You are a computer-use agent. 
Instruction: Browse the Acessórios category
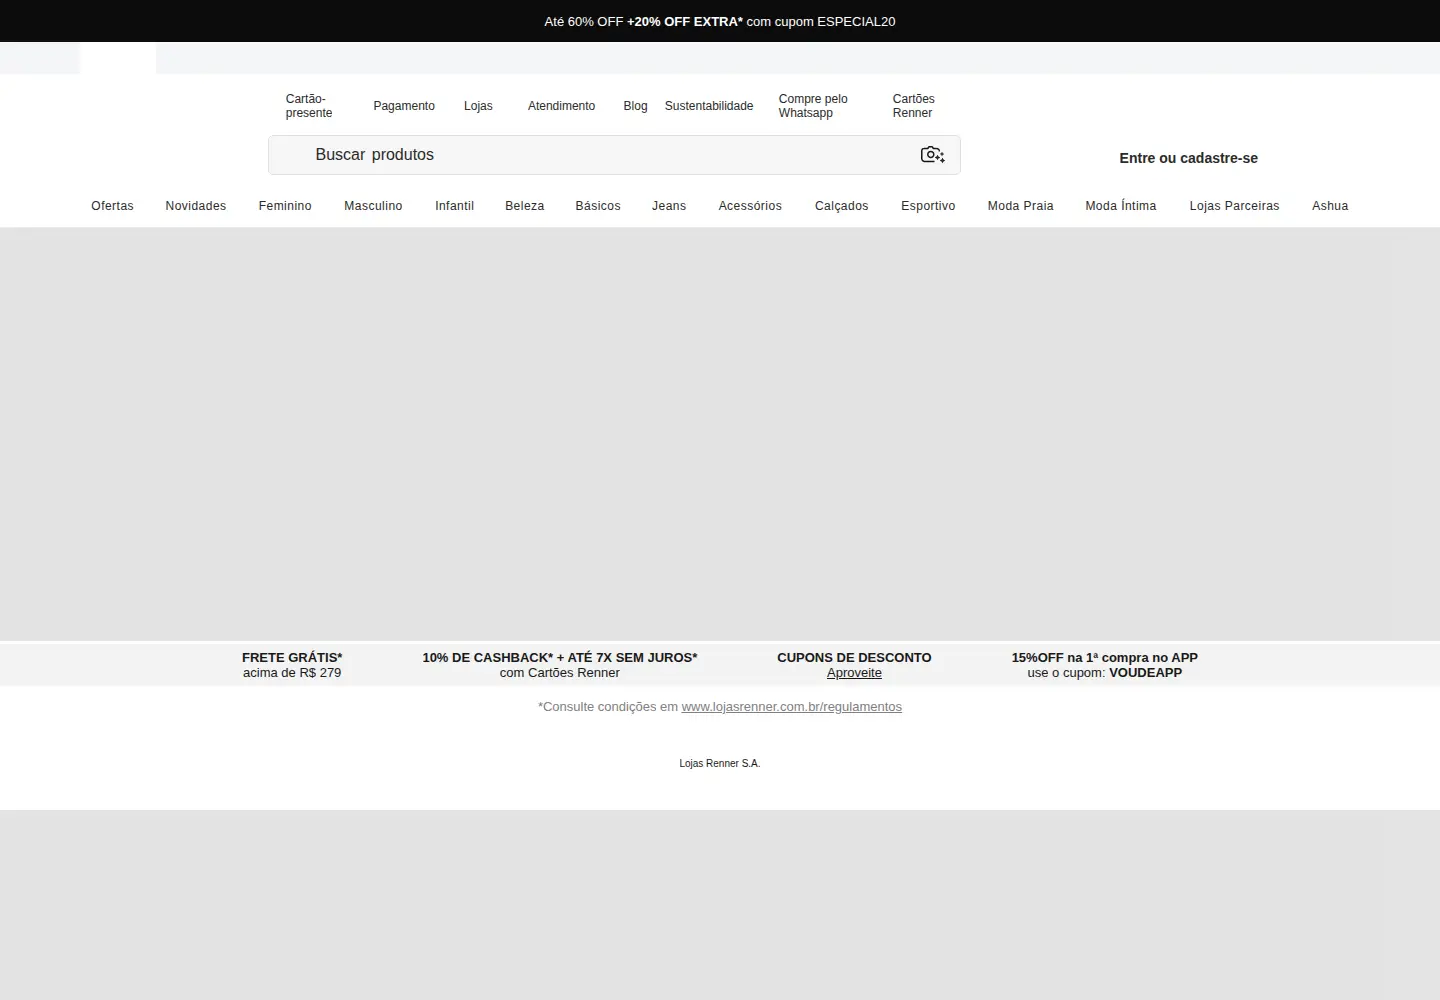point(750,206)
